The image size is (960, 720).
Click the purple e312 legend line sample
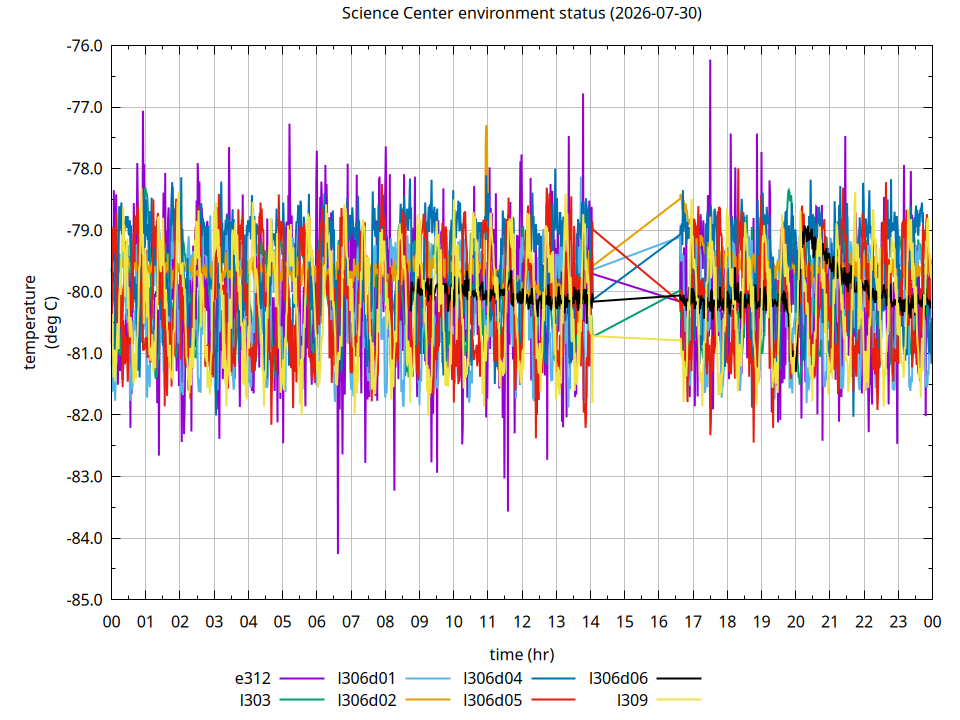302,678
